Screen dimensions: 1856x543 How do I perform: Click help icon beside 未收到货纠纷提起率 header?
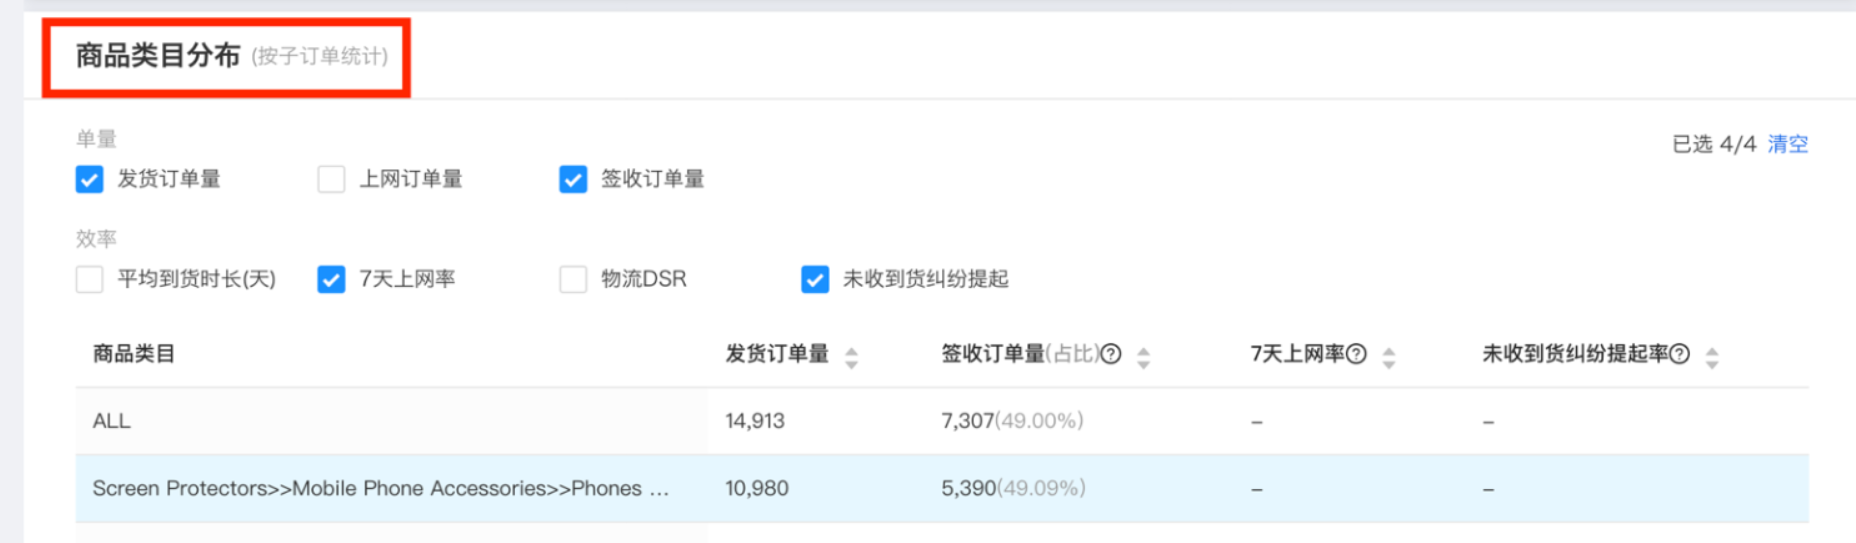(x=1680, y=354)
